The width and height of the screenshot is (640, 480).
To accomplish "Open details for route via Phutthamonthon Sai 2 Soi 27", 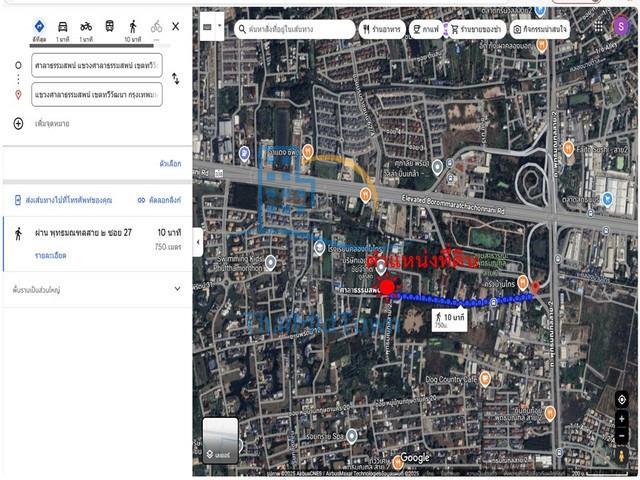I will (51, 256).
